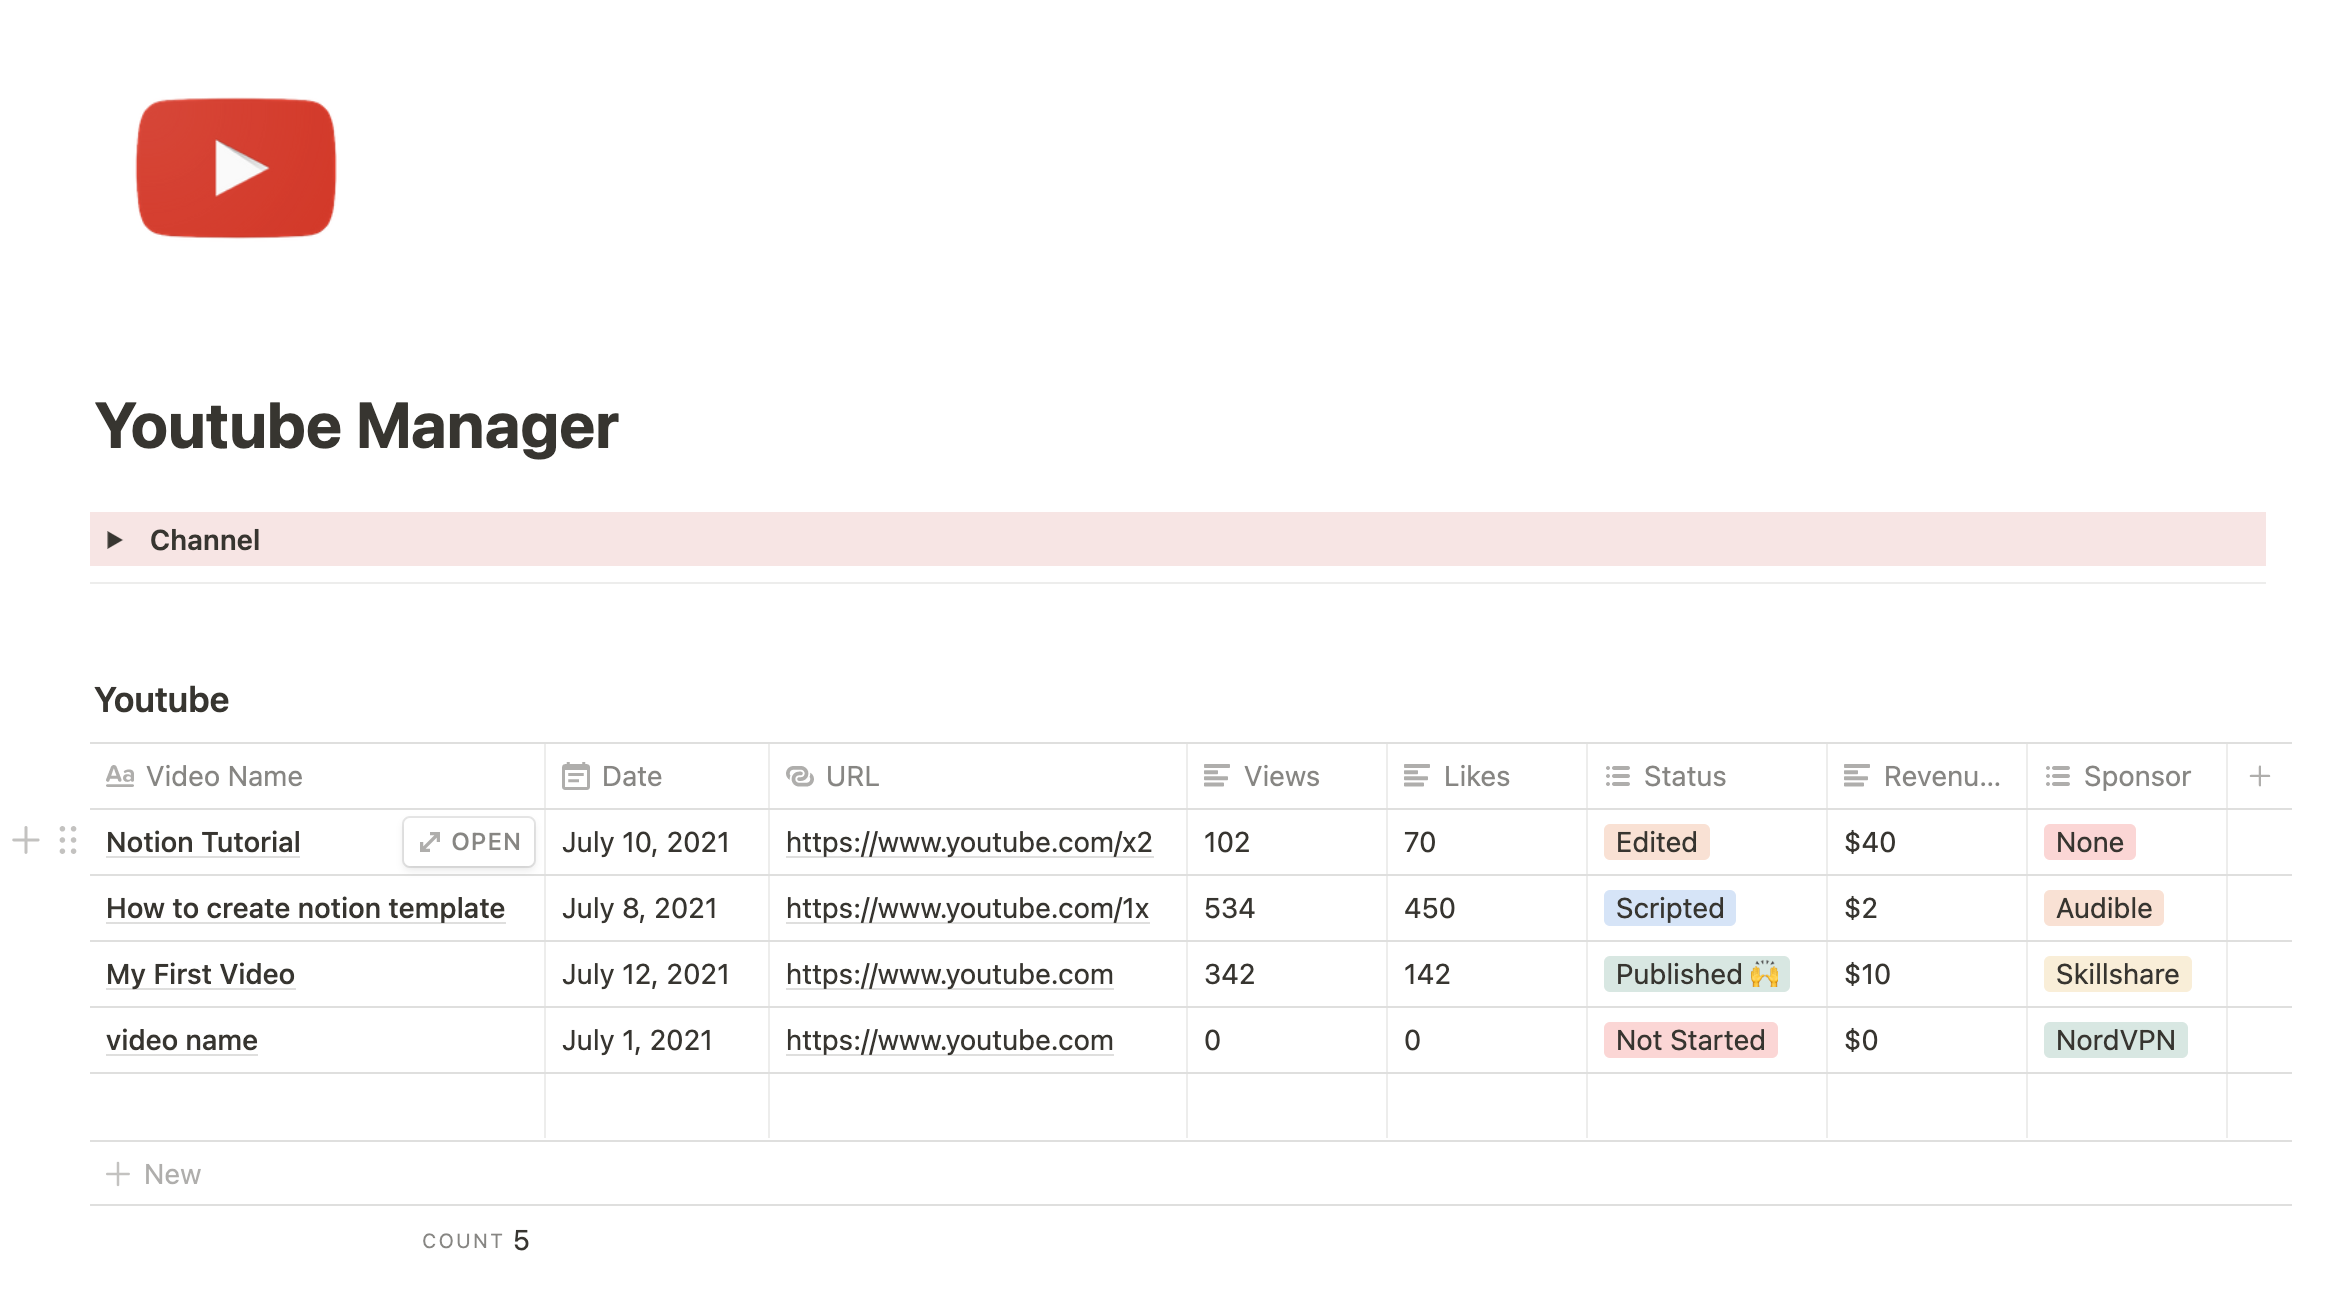The height and width of the screenshot is (1314, 2350).
Task: Click the Aa icon in the Video Name header
Action: coord(120,775)
